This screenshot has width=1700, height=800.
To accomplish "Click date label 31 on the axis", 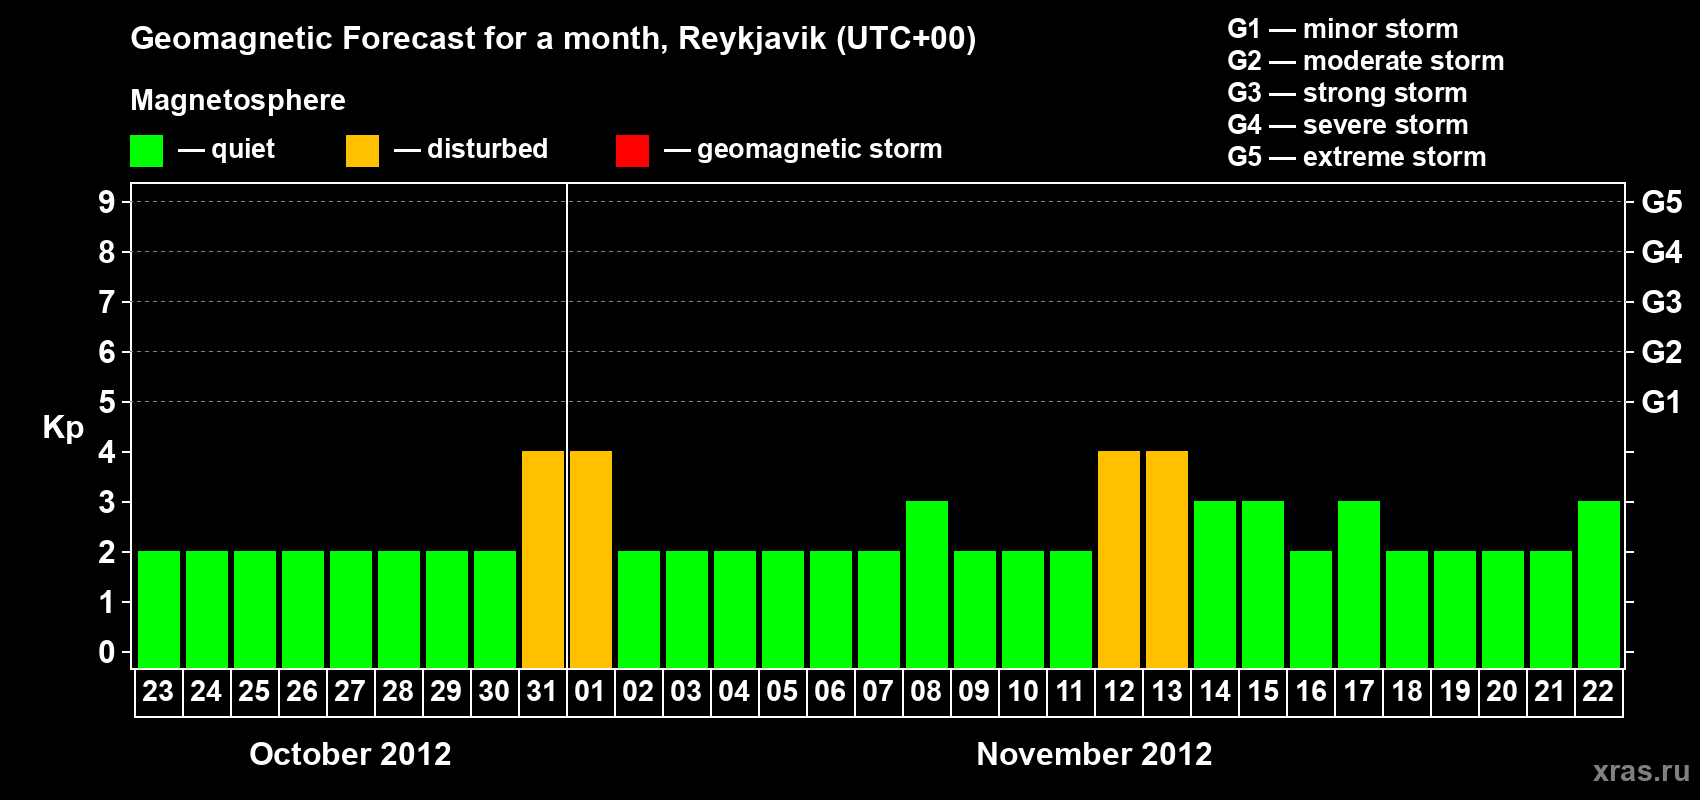I will (x=542, y=691).
